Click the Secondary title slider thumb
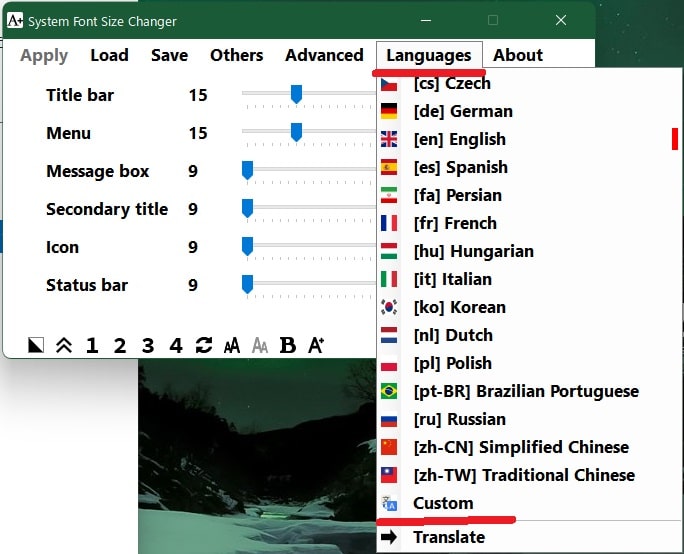684x554 pixels. tap(247, 208)
